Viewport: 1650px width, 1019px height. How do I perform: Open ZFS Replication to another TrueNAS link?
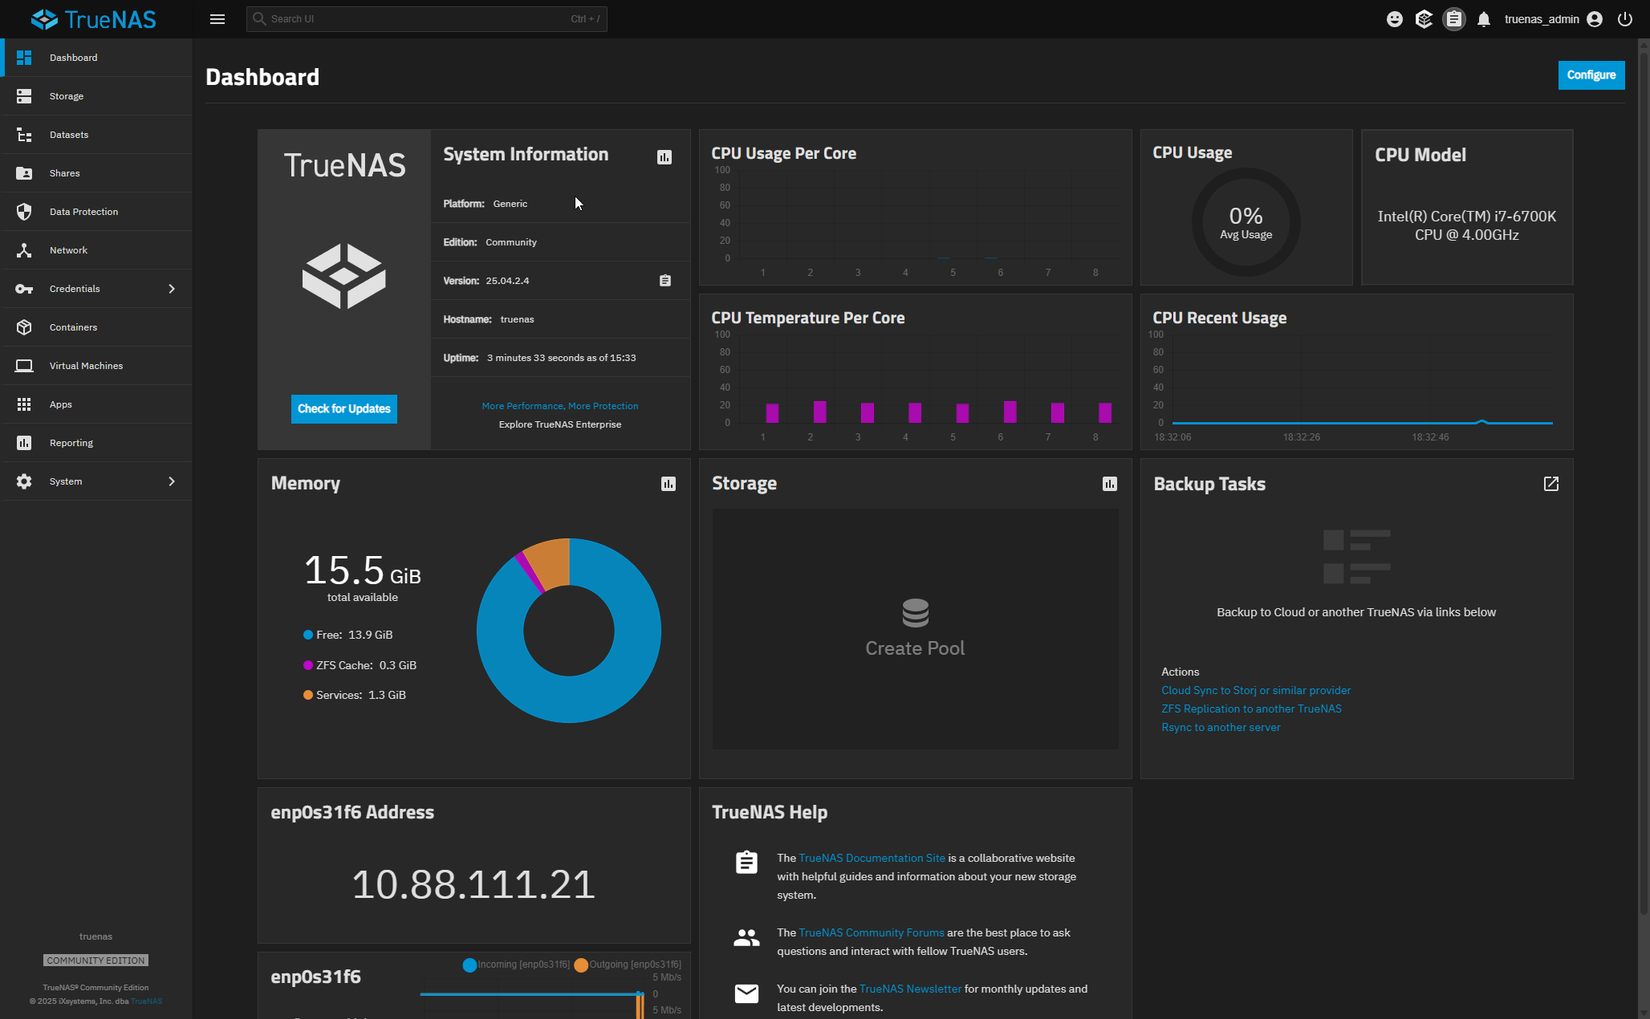pos(1251,708)
